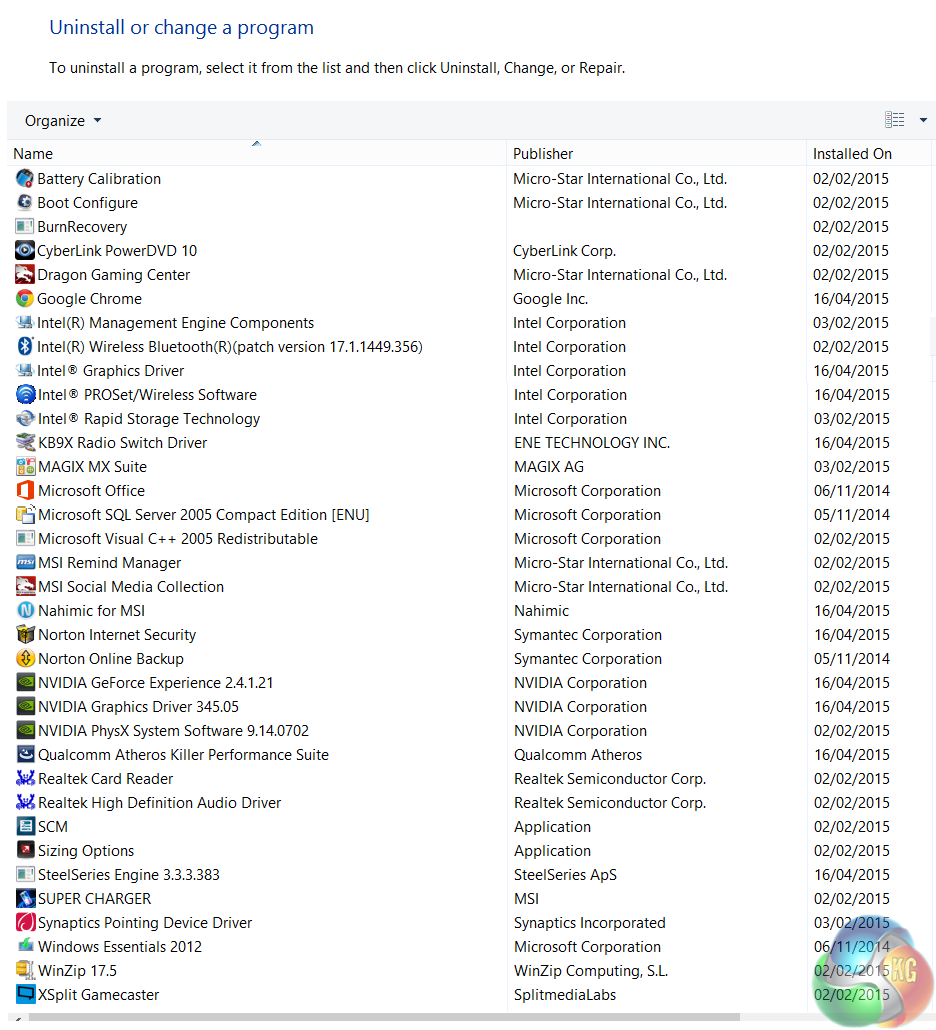Select the Sizing Options entry
This screenshot has height=1030, width=936.
click(86, 851)
